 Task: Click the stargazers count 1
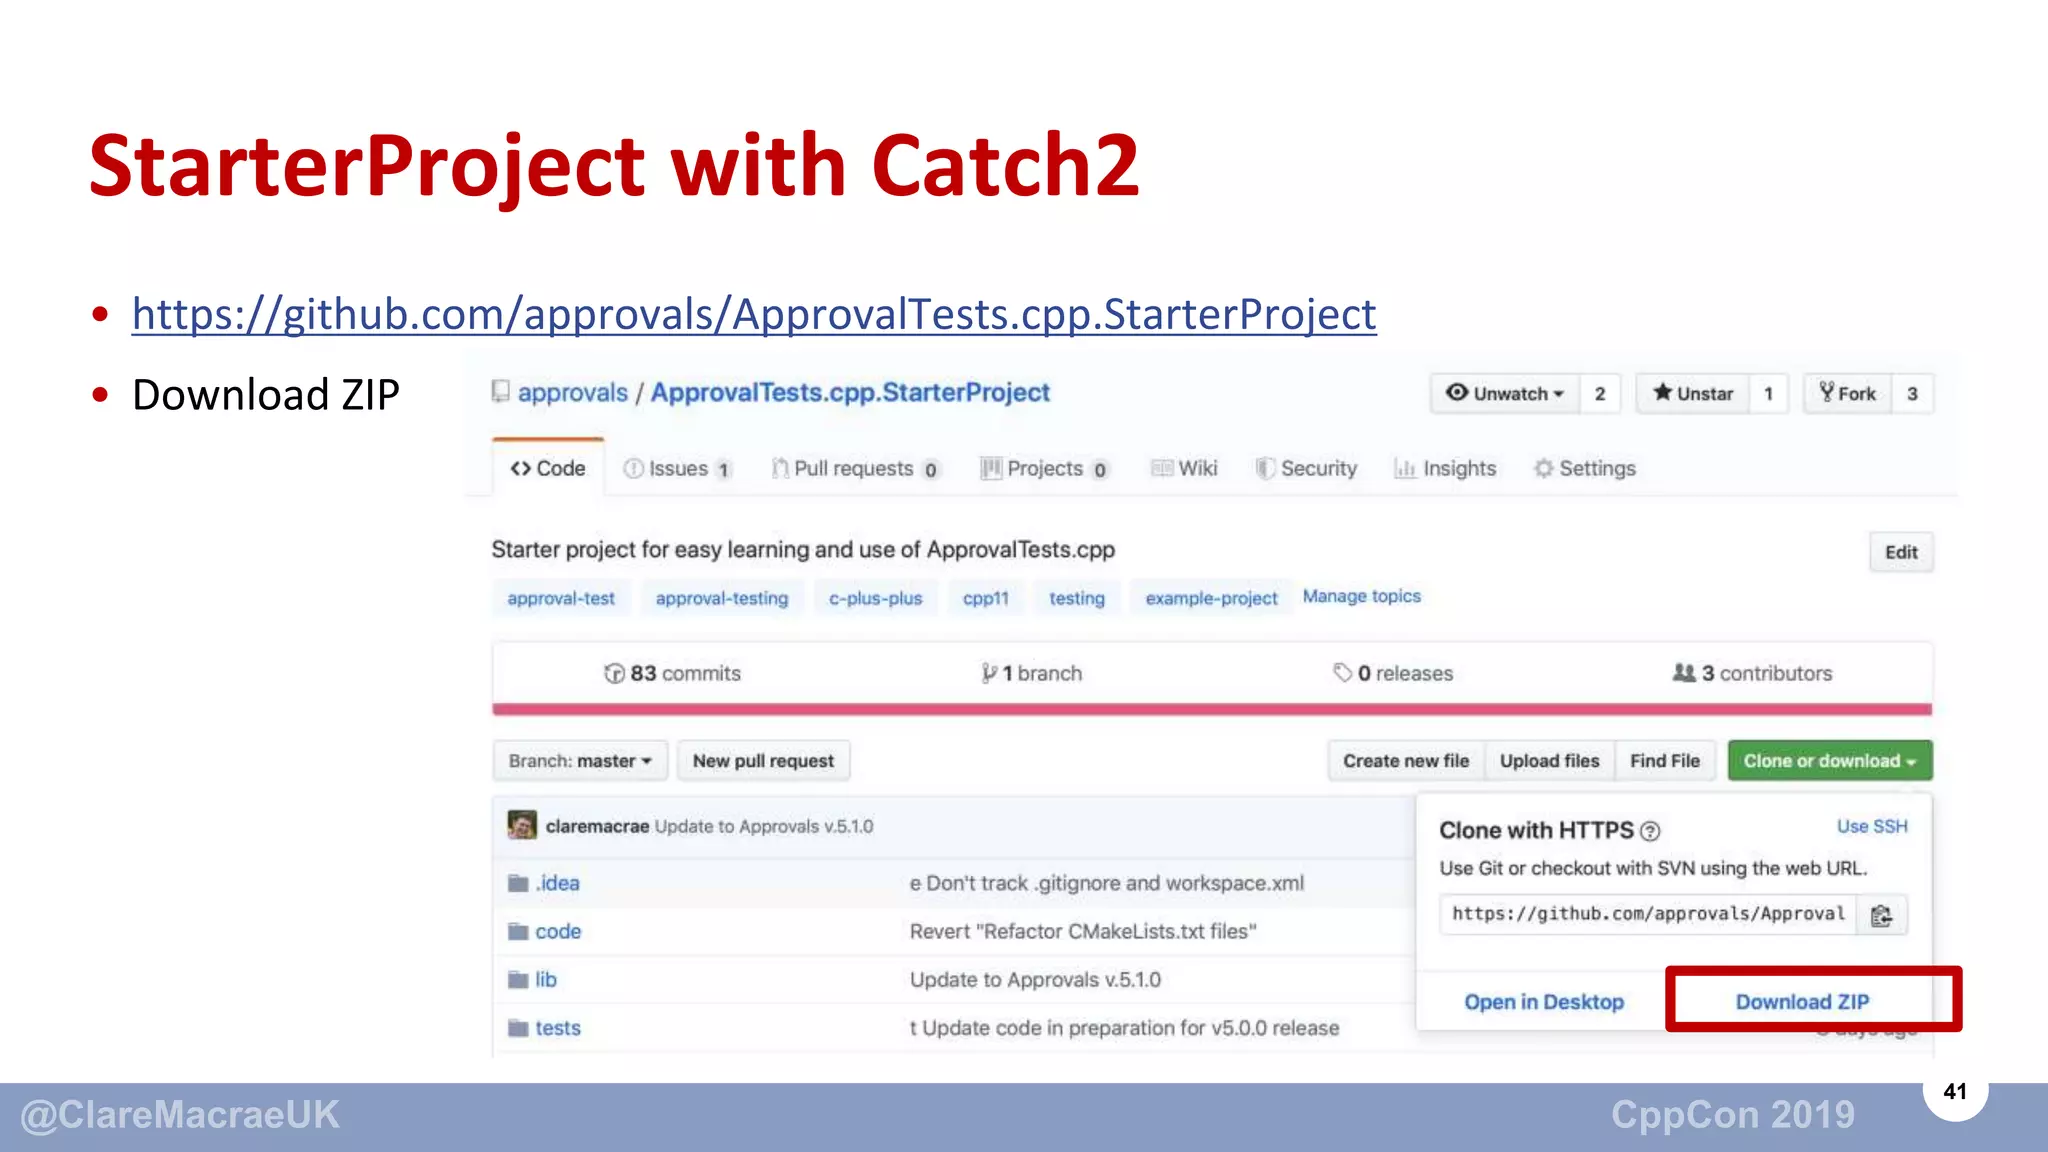[1768, 394]
